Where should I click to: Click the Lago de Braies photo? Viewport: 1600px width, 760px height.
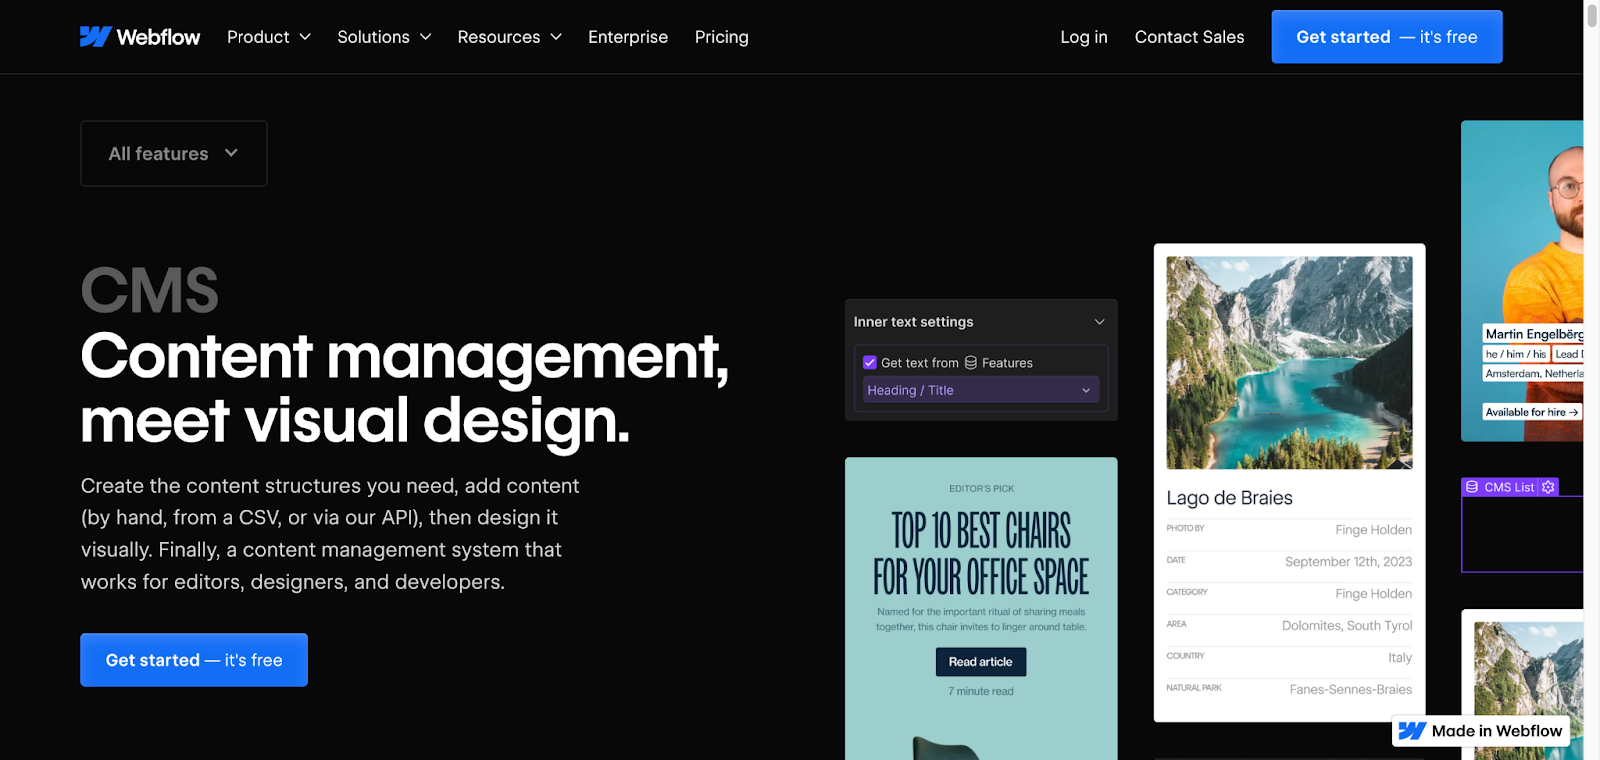(x=1290, y=363)
